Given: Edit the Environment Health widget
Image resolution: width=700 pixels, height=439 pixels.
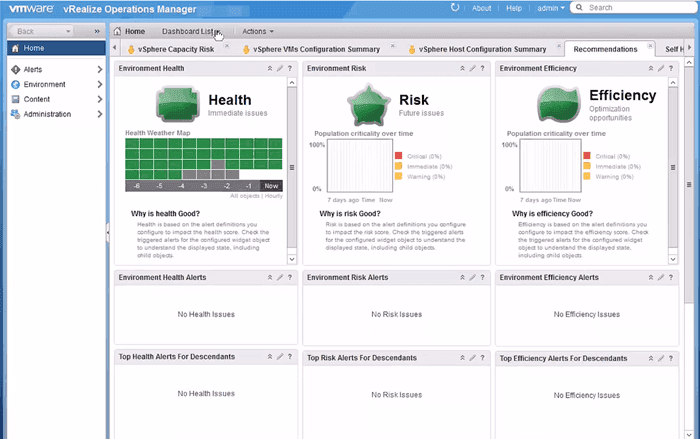Looking at the screenshot, I should 280,68.
